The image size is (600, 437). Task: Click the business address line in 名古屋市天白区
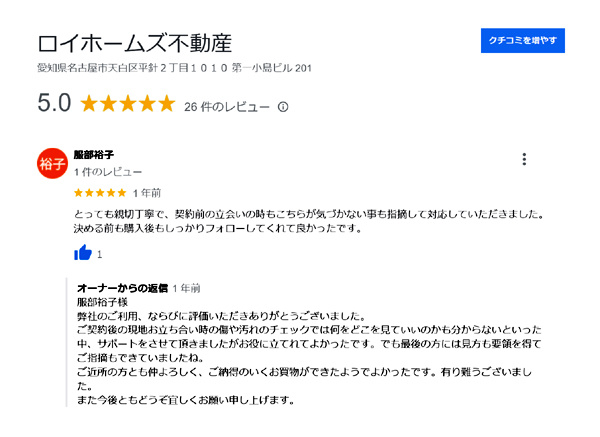[x=175, y=68]
